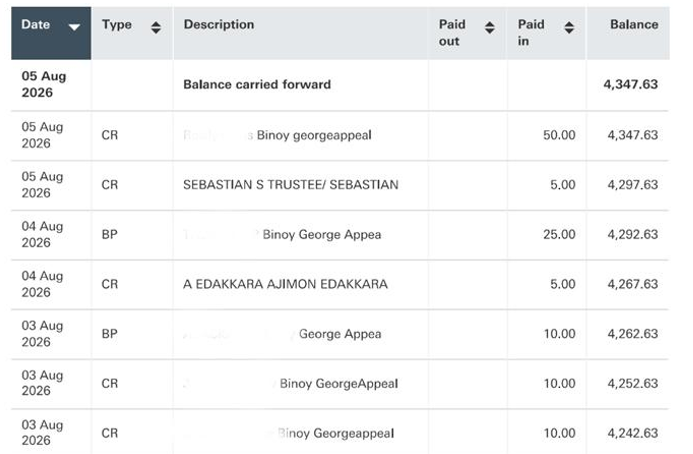
Task: Click the 25.00 paid in amount
Action: click(559, 234)
